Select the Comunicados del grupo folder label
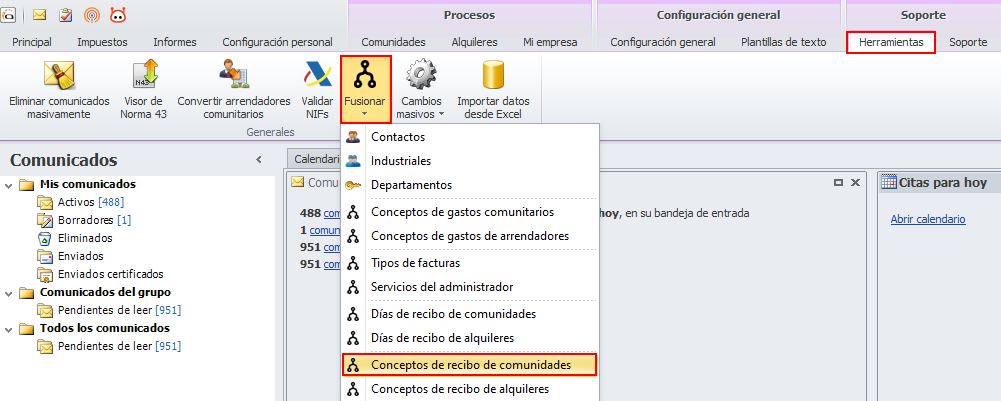The image size is (1001, 401). coord(105,292)
